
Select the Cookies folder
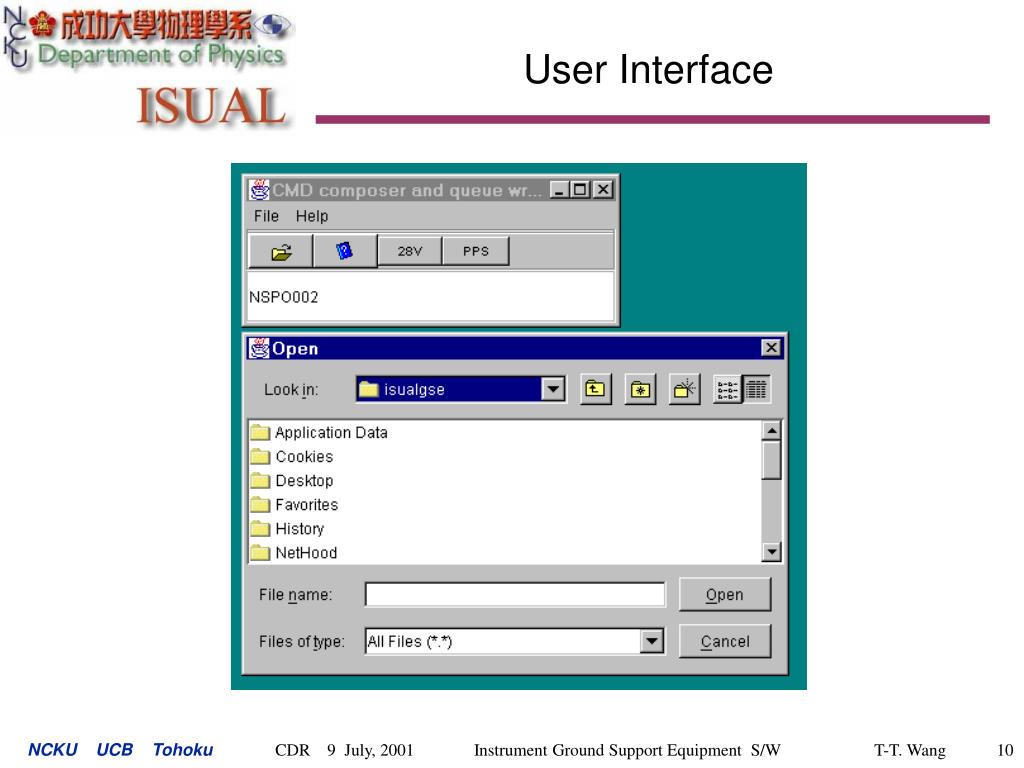pos(292,456)
